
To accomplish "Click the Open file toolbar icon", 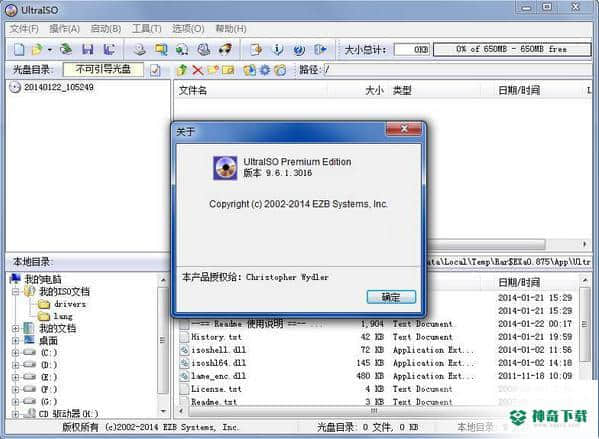I will (x=37, y=49).
